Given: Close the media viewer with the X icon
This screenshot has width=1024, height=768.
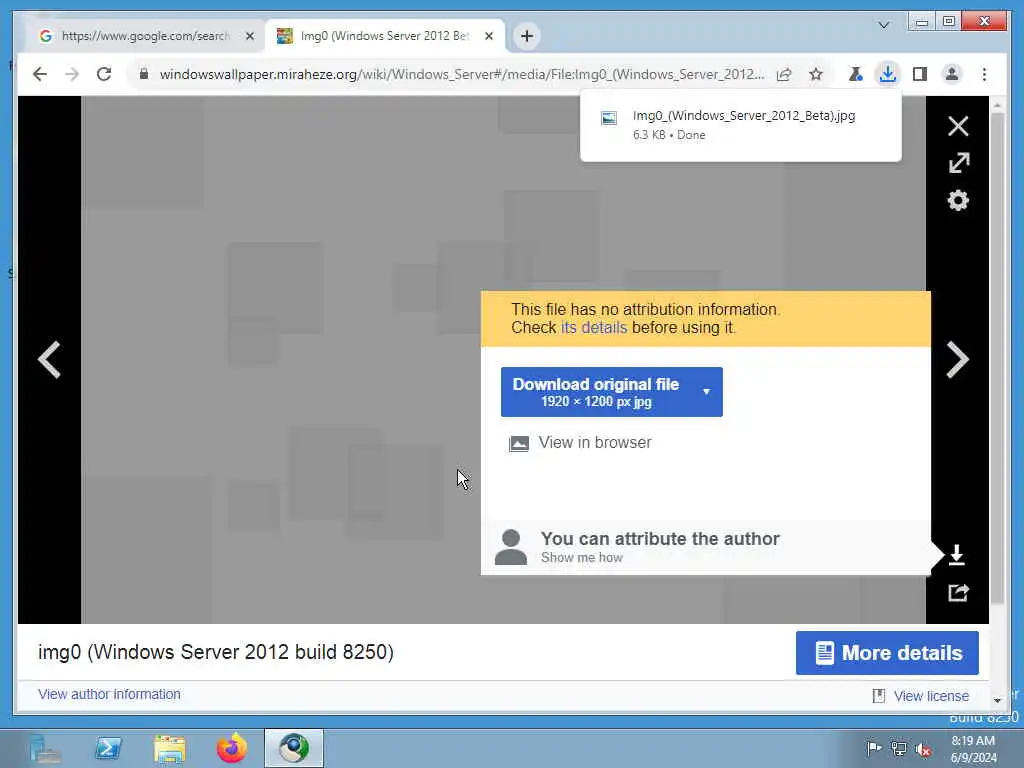Looking at the screenshot, I should coord(958,125).
